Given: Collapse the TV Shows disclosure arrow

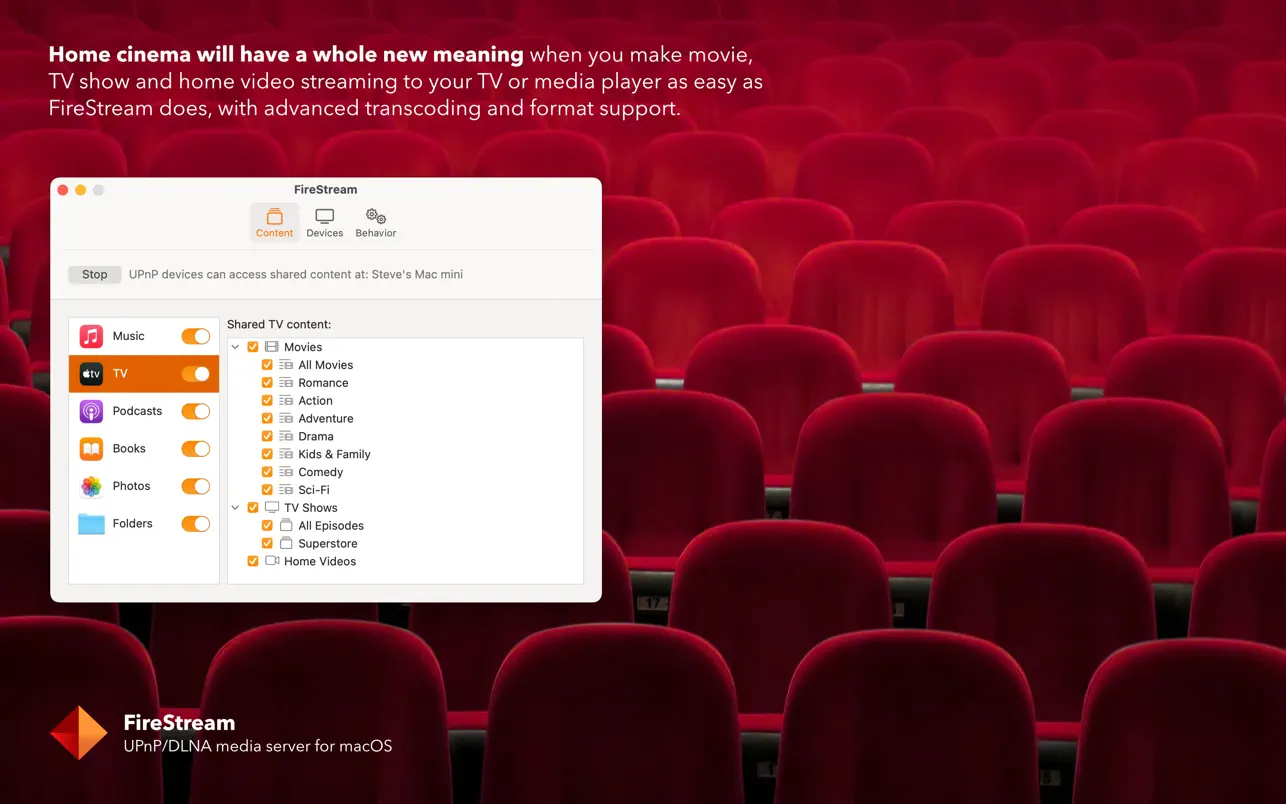Looking at the screenshot, I should click(236, 508).
